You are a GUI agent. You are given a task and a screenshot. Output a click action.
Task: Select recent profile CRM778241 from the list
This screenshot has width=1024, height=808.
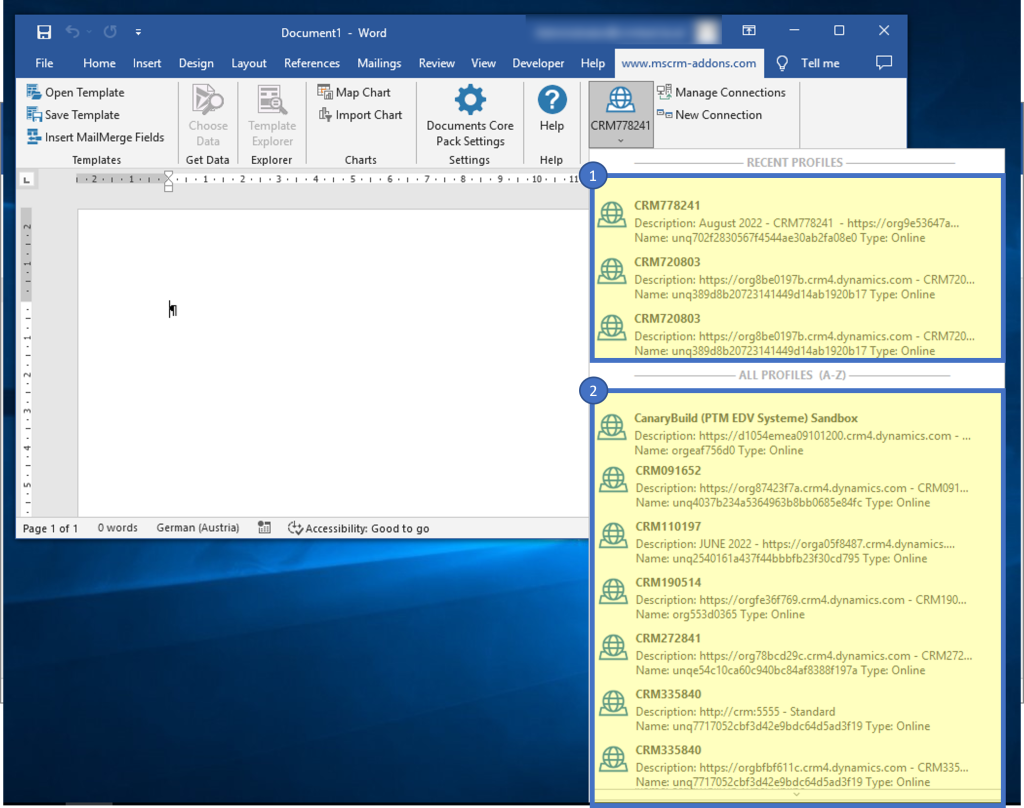pos(796,221)
